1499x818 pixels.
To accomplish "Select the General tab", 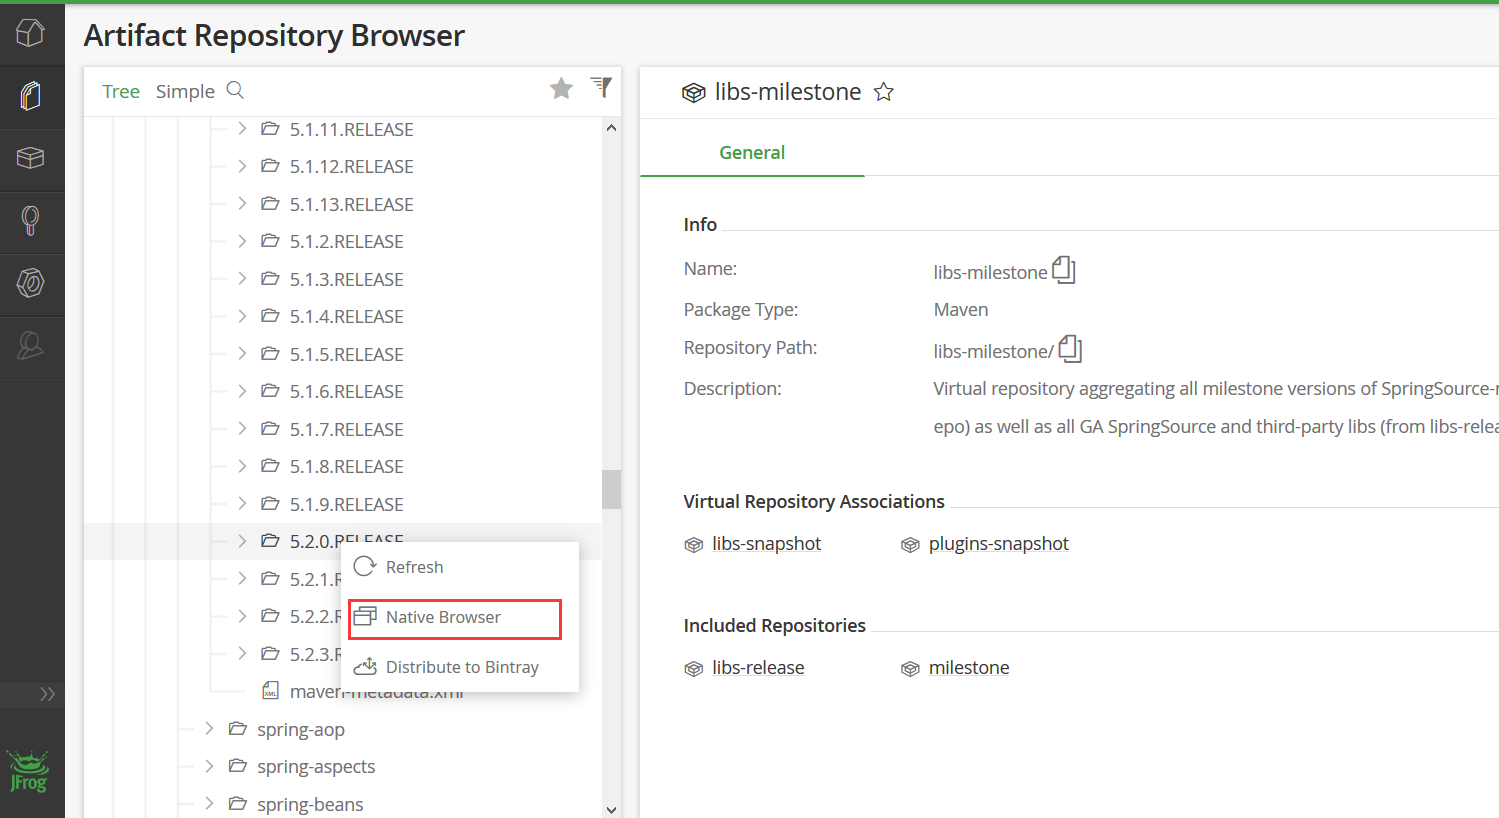I will (x=752, y=152).
